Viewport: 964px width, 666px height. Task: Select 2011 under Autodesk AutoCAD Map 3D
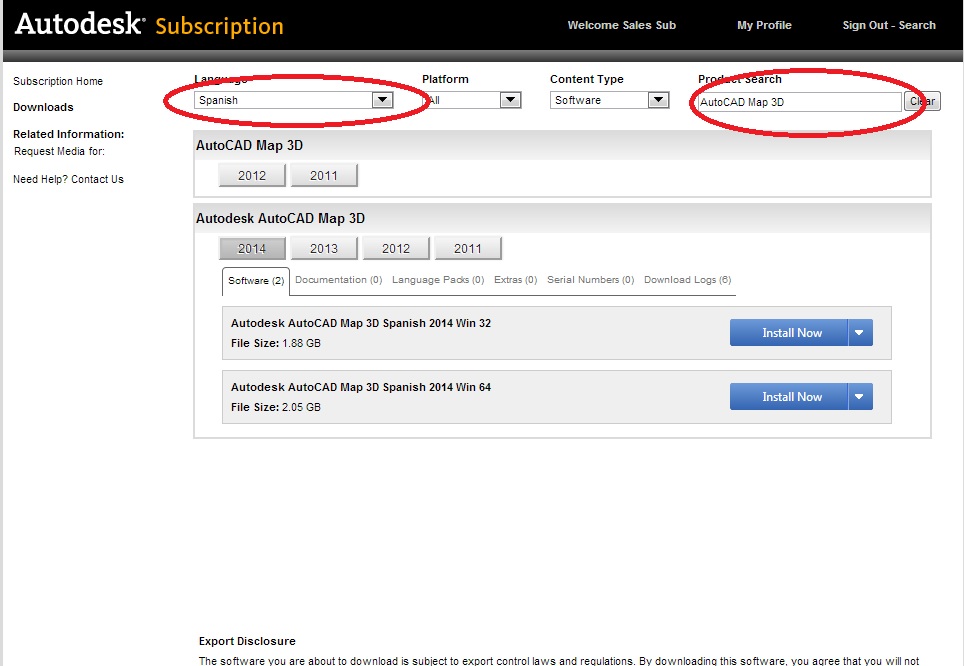(x=468, y=248)
